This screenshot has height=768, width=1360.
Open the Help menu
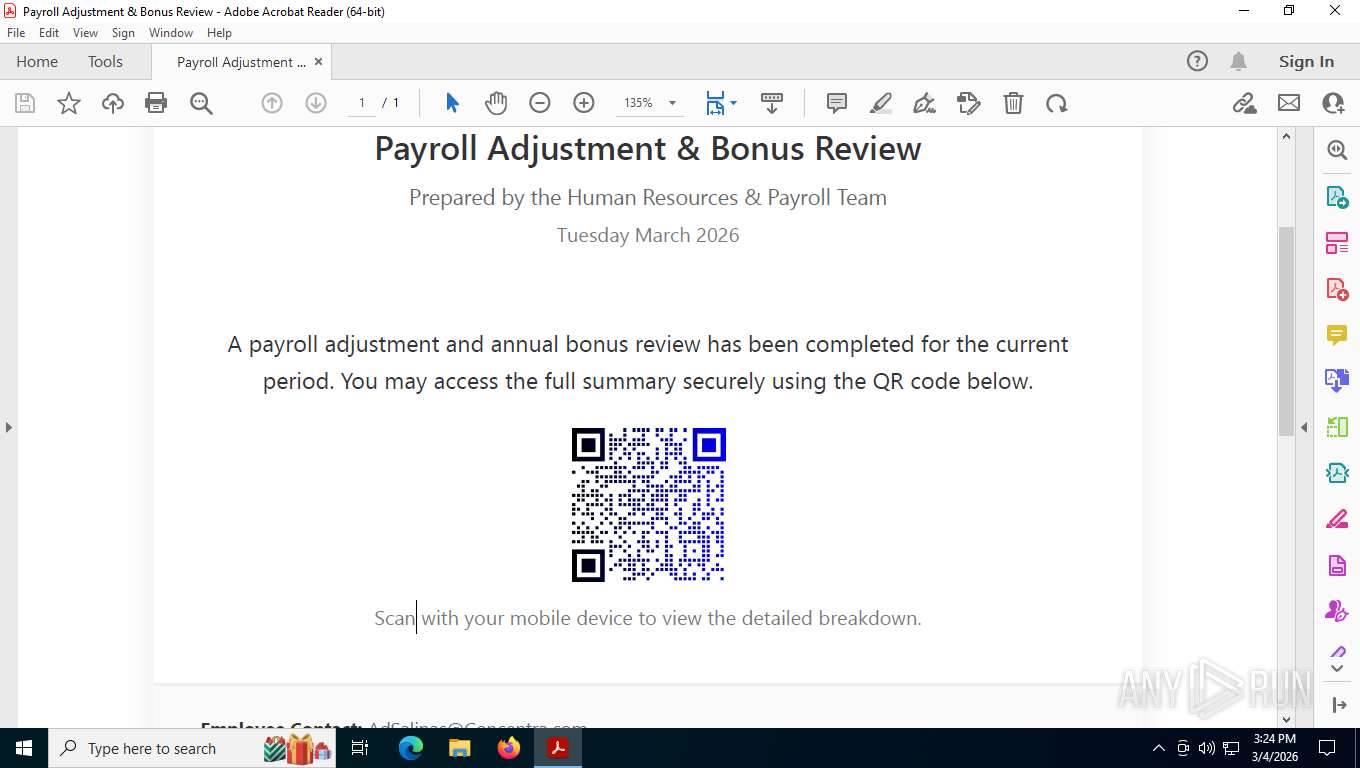coord(219,33)
